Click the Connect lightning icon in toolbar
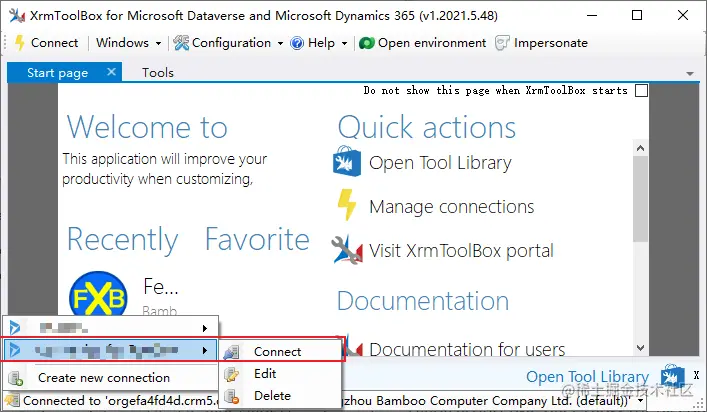The image size is (707, 412). click(19, 43)
